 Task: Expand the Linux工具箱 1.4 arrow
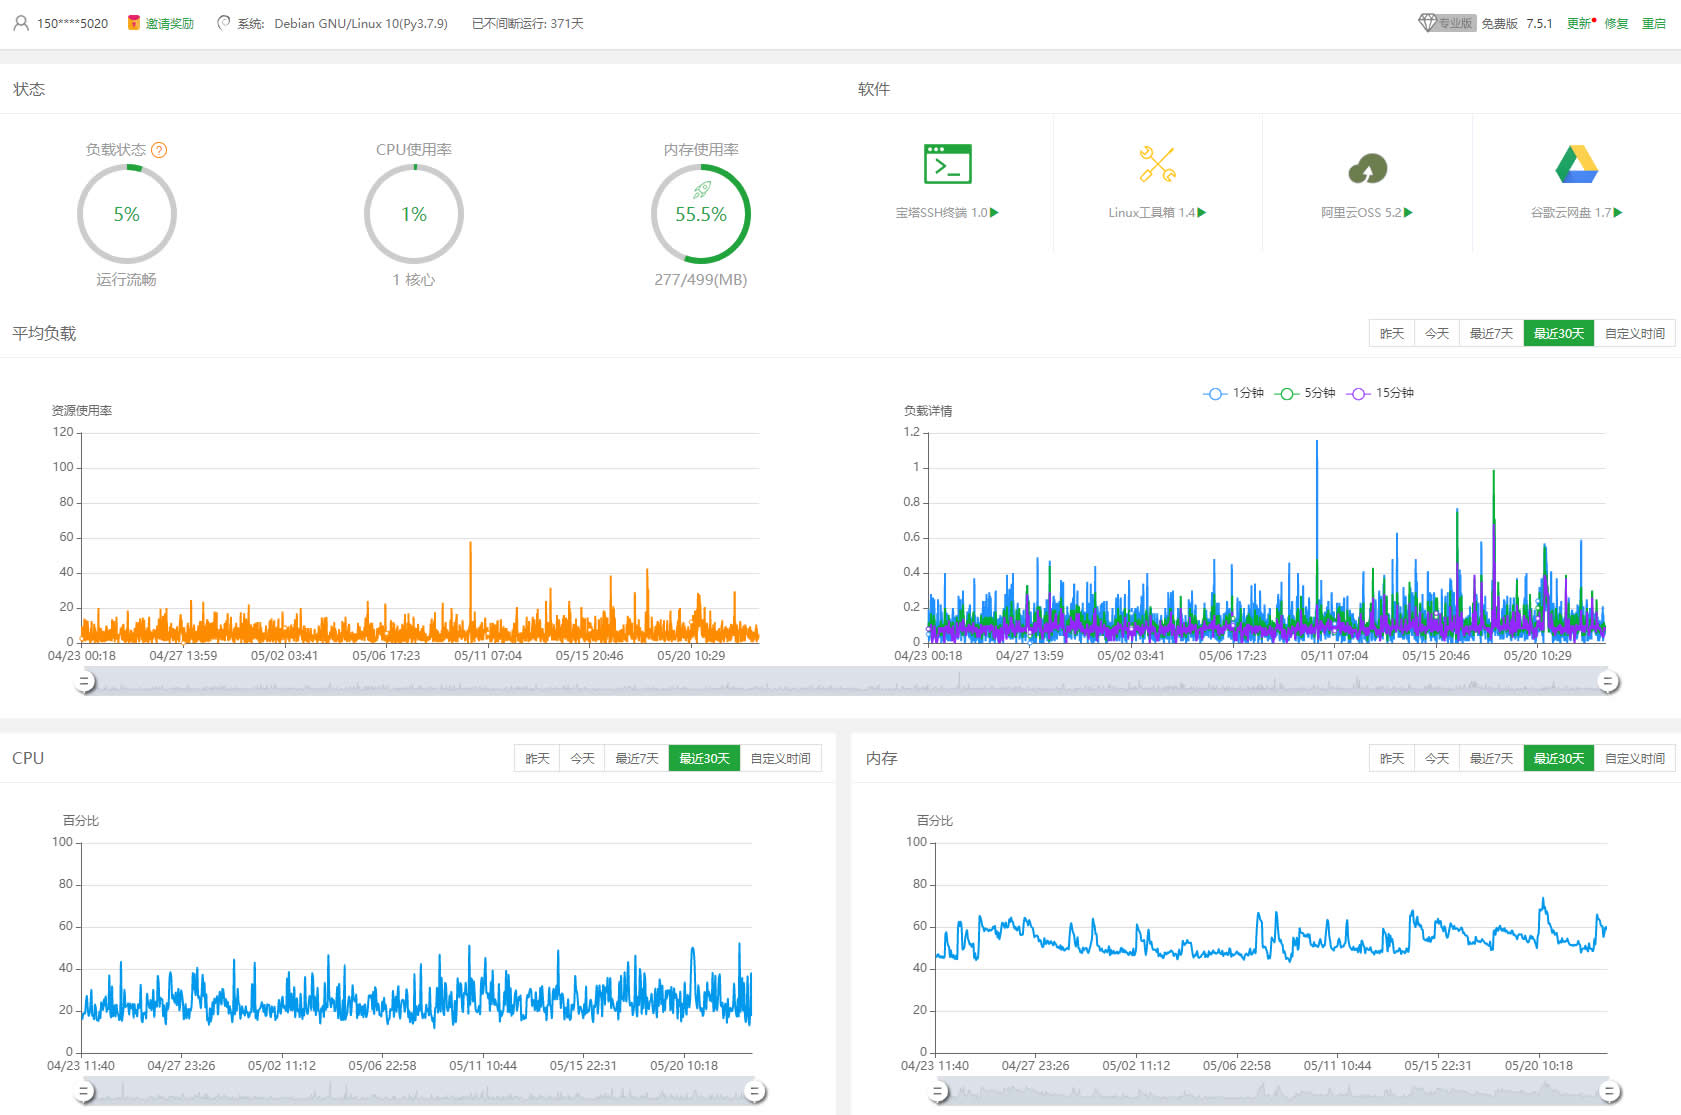coord(1202,213)
